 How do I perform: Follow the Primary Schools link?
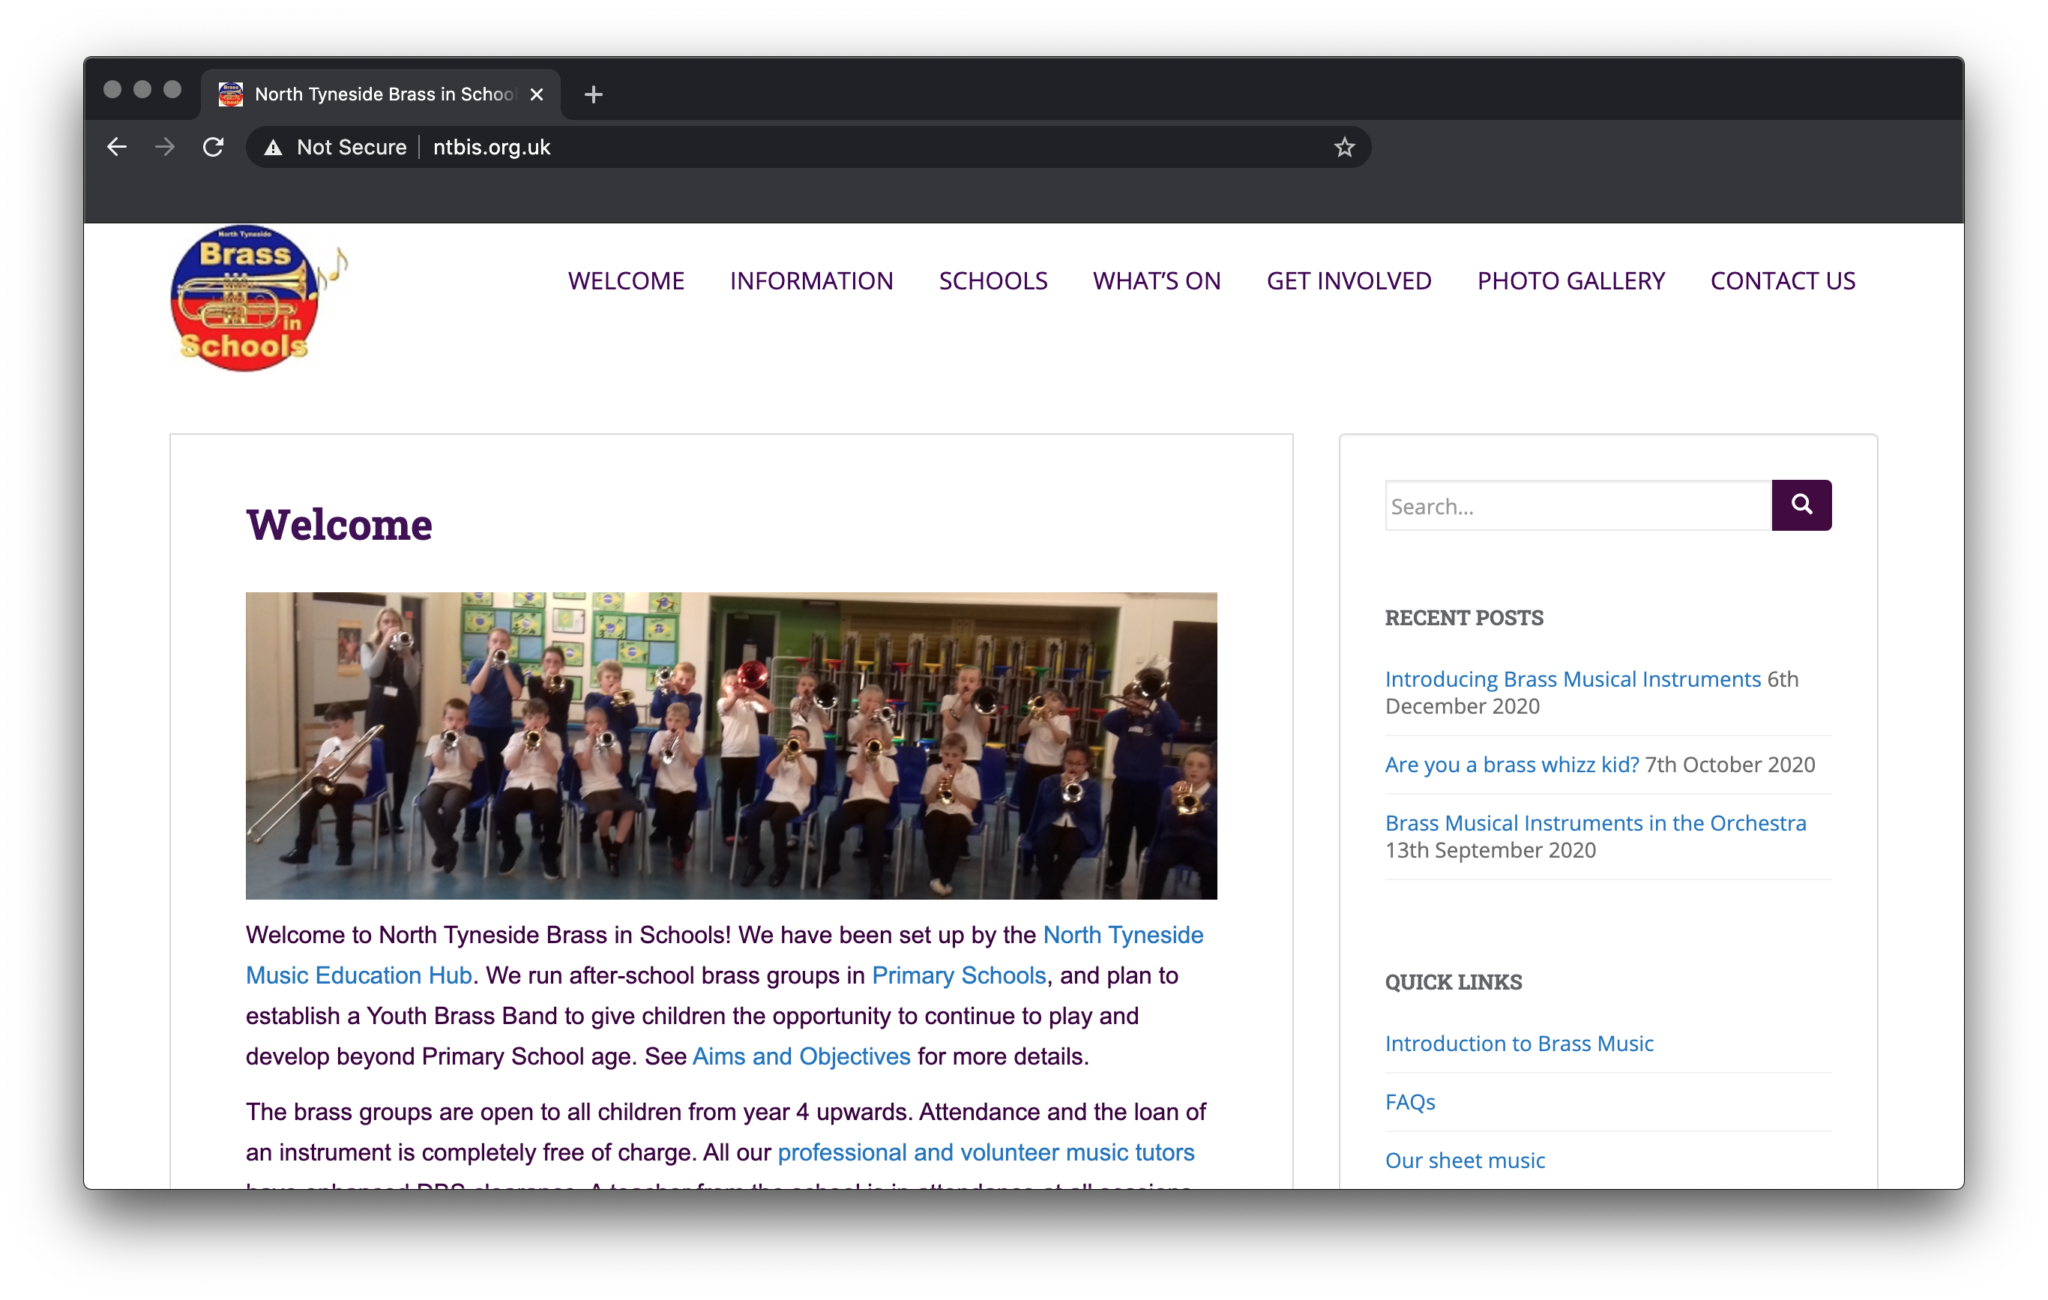[959, 975]
